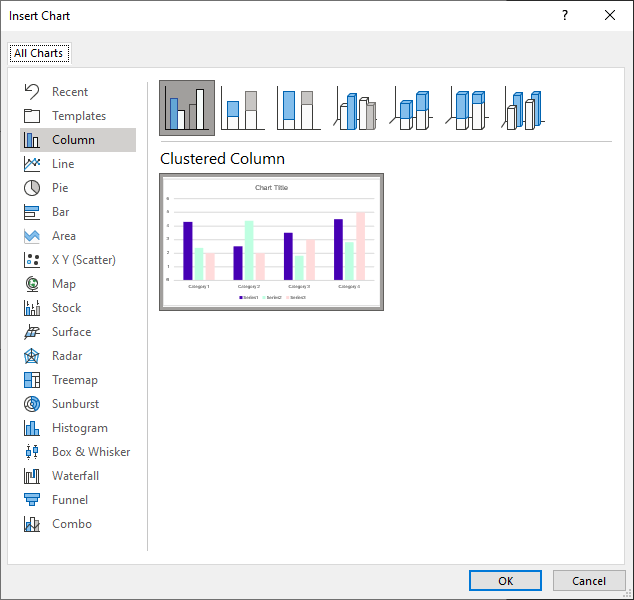
Task: Click the X Y Scatter chart icon
Action: click(x=32, y=260)
